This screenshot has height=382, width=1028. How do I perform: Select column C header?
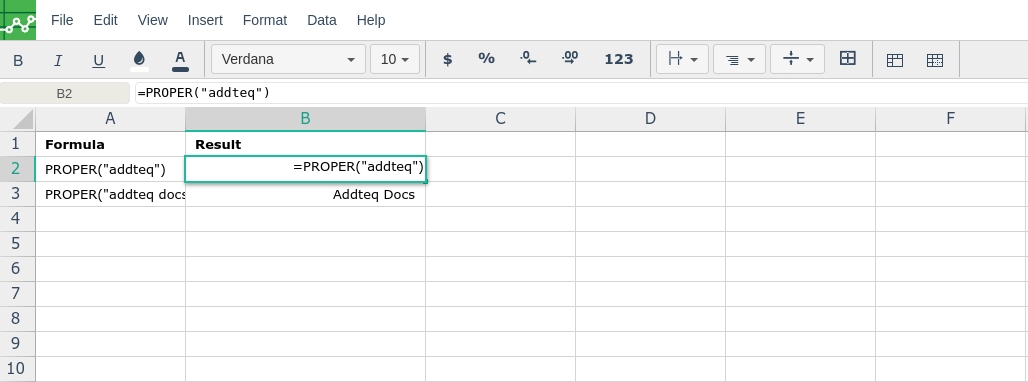pos(500,119)
